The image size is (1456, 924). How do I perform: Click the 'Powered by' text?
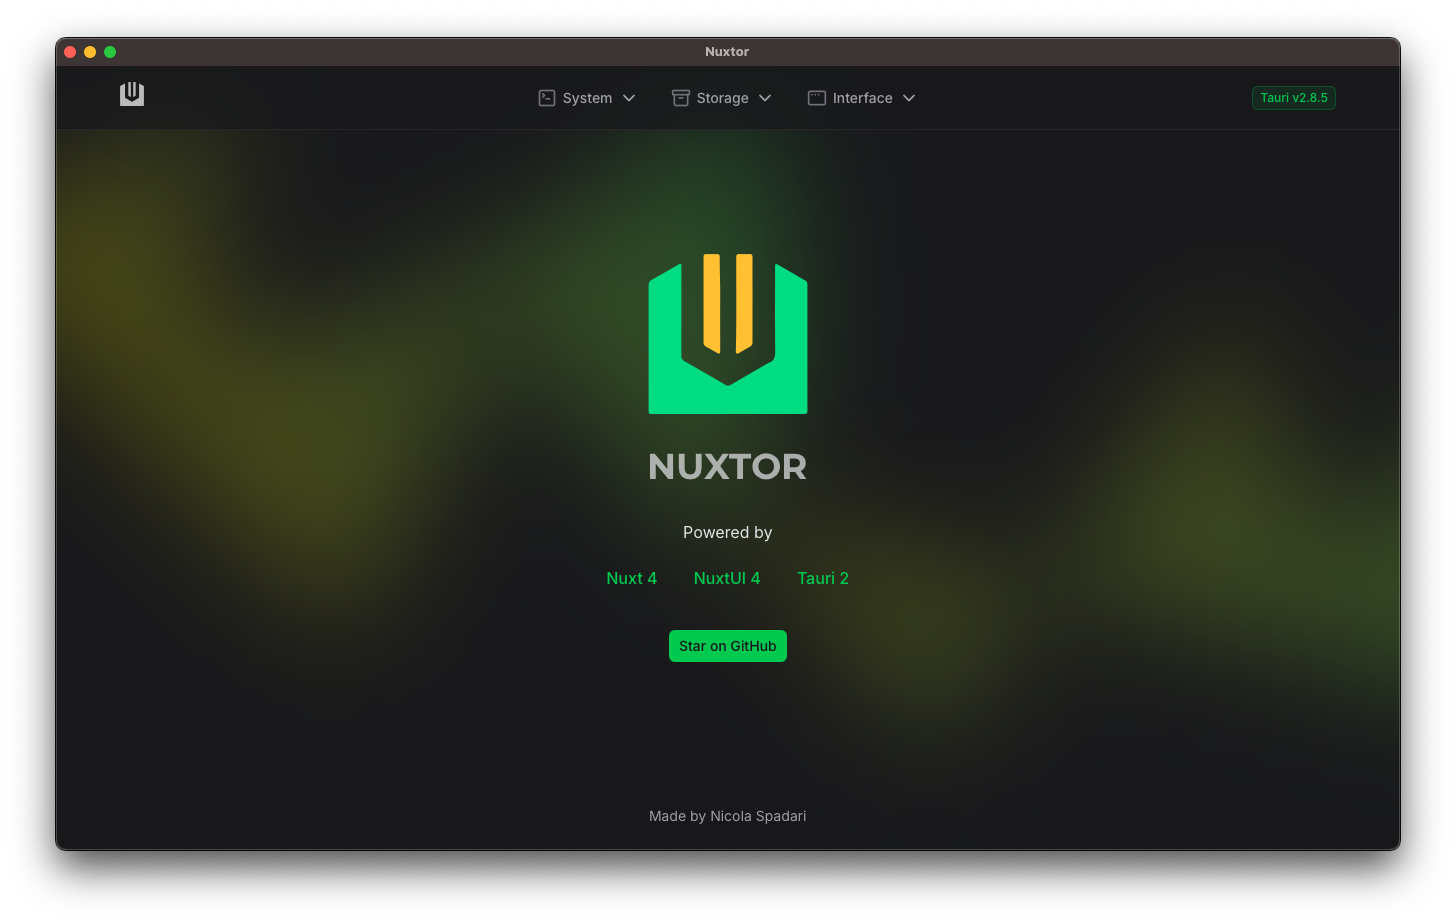point(728,532)
